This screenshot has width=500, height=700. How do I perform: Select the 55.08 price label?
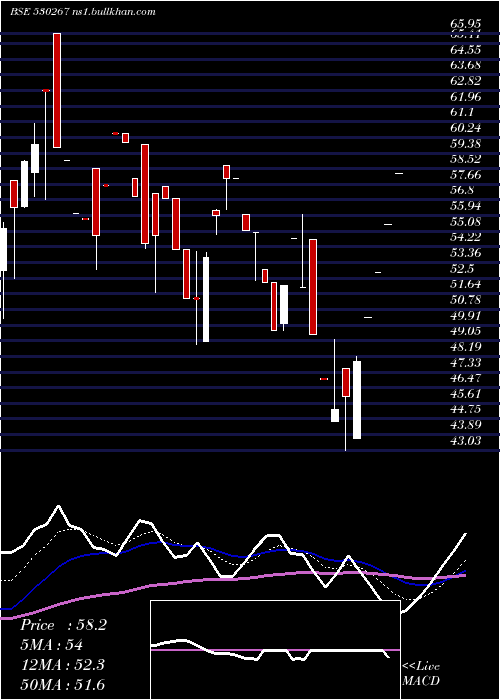click(x=466, y=222)
